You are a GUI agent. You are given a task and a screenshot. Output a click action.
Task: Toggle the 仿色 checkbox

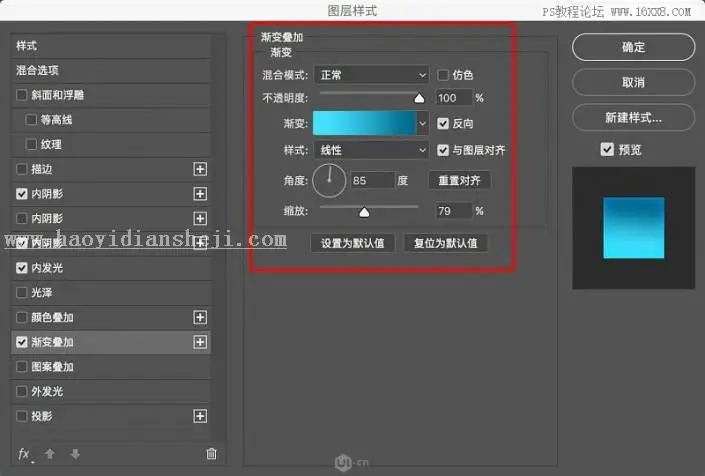click(x=443, y=75)
